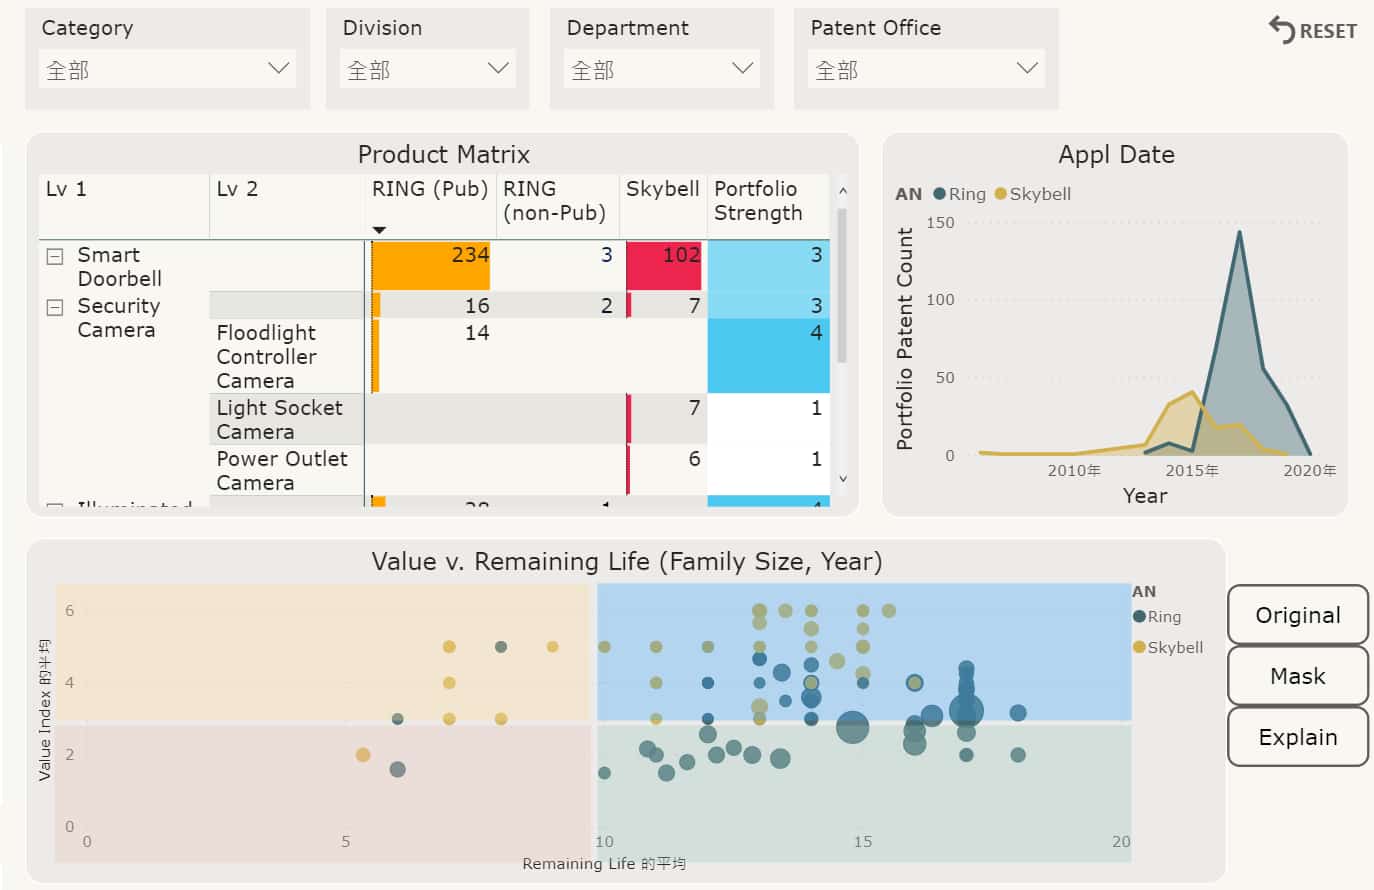This screenshot has height=890, width=1374.
Task: Open the Department dropdown
Action: pyautogui.click(x=661, y=69)
